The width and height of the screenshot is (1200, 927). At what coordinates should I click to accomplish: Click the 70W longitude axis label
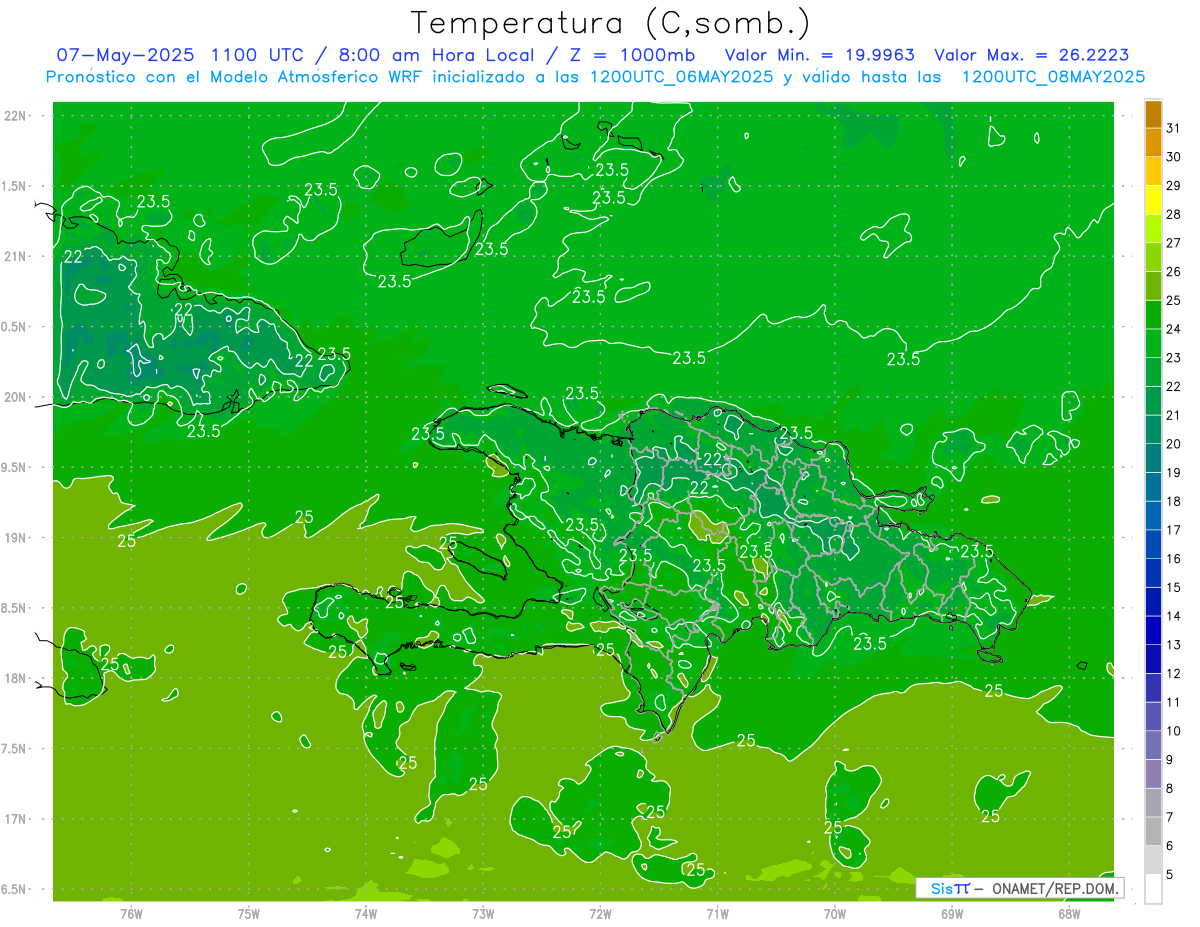pyautogui.click(x=835, y=913)
